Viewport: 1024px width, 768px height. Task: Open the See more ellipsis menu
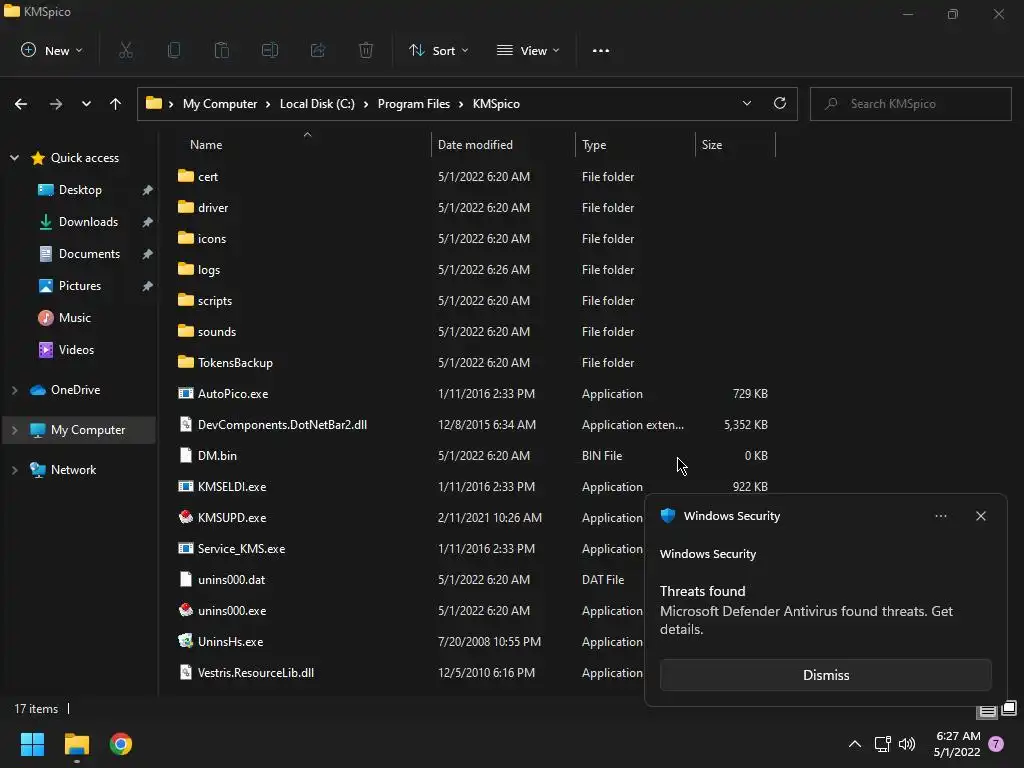[x=601, y=50]
